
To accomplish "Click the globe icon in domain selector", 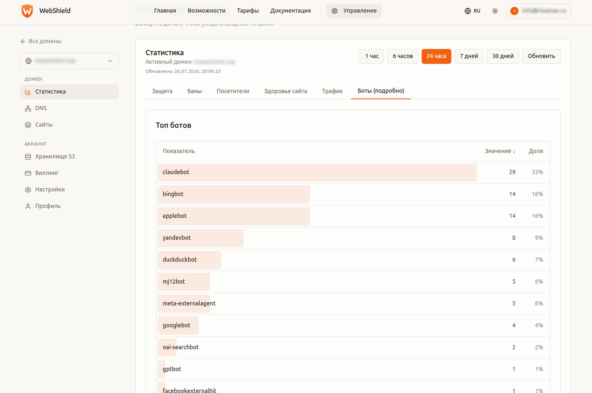I will point(28,61).
